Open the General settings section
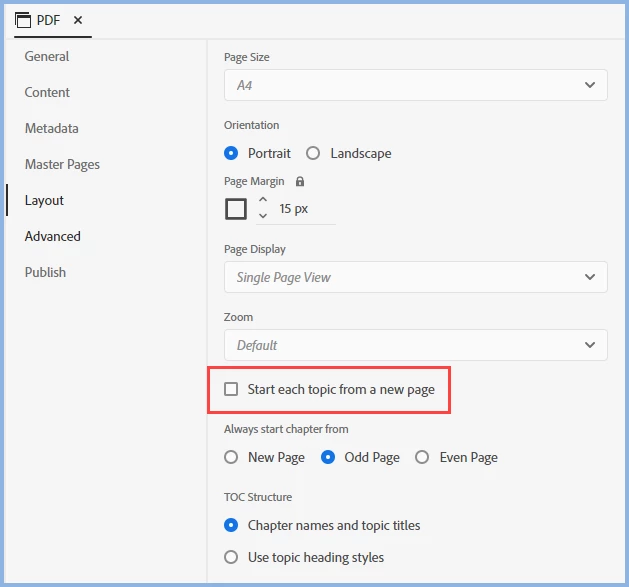Viewport: 629px width, 587px height. (47, 57)
